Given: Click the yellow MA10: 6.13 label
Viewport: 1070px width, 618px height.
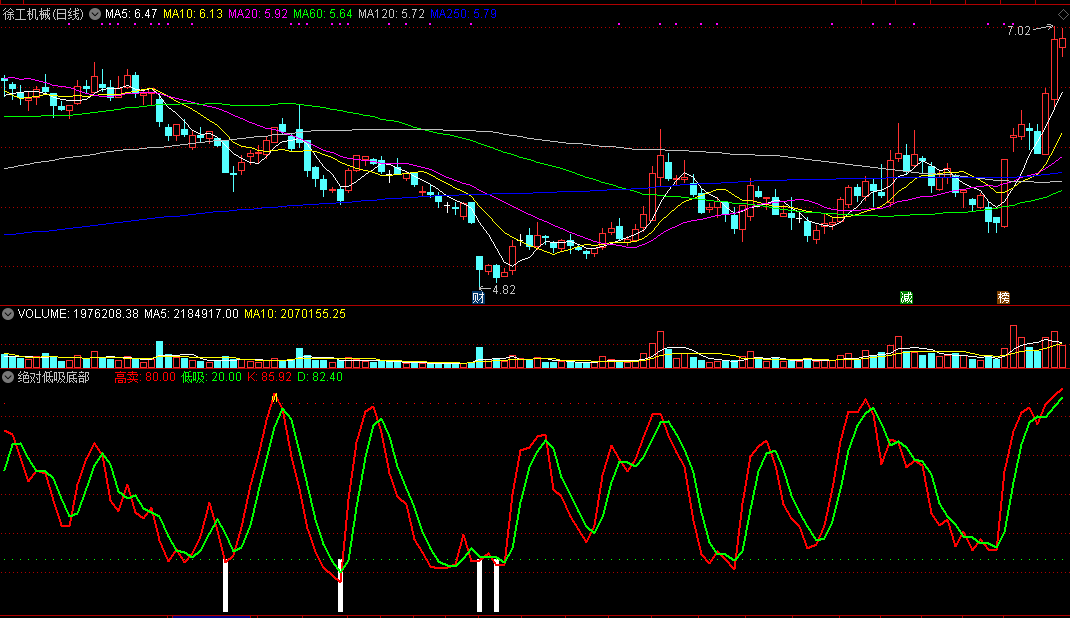Looking at the screenshot, I should click(x=193, y=14).
